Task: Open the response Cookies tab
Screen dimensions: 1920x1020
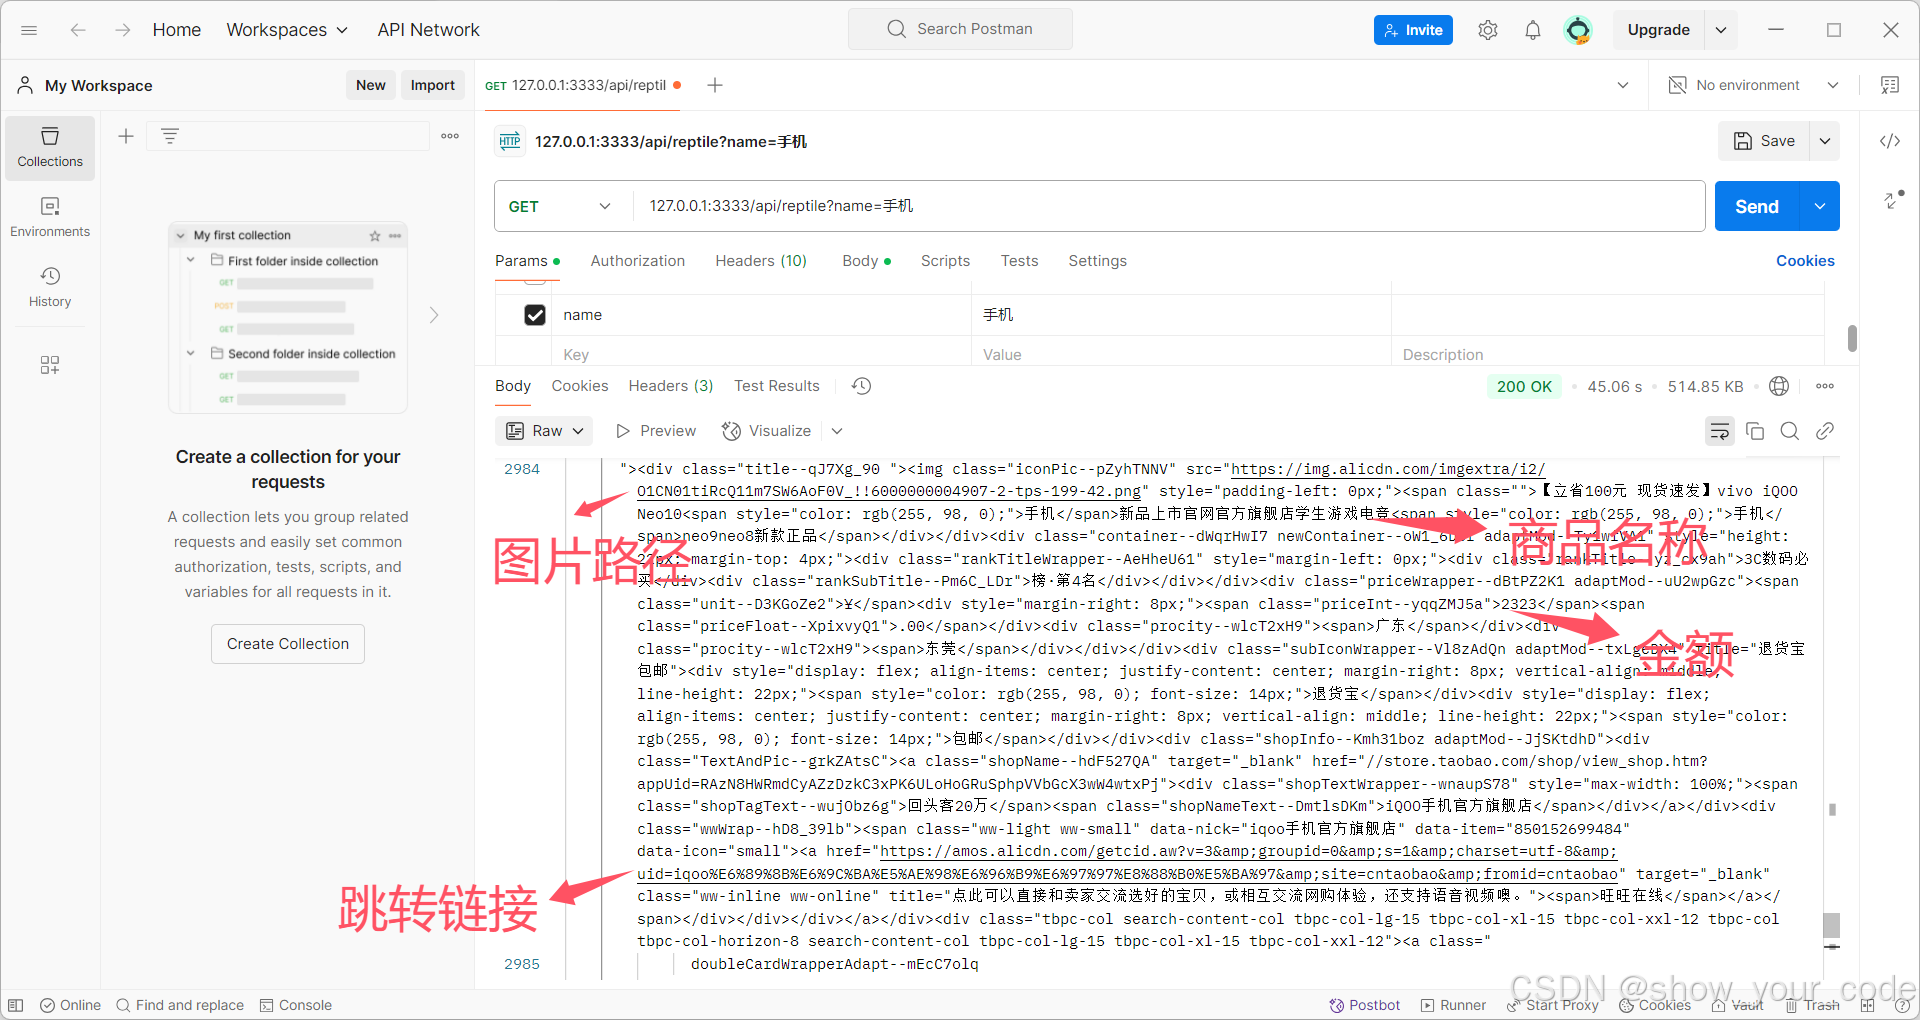Action: coord(580,386)
